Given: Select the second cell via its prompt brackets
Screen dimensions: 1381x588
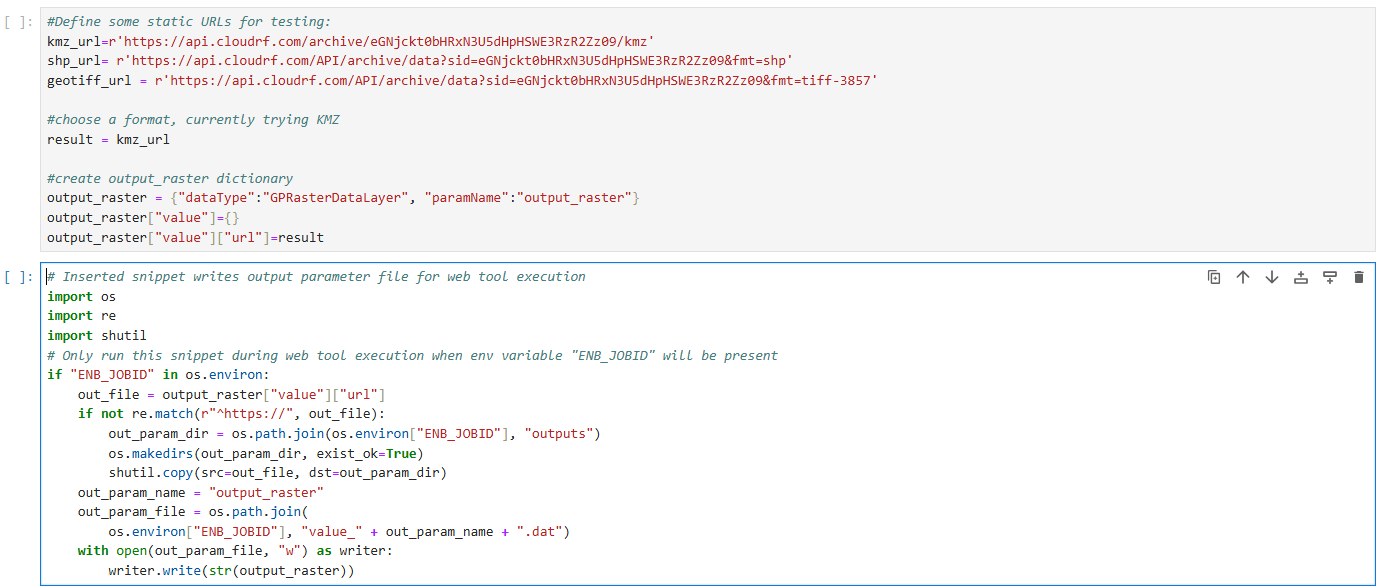Looking at the screenshot, I should click(19, 277).
